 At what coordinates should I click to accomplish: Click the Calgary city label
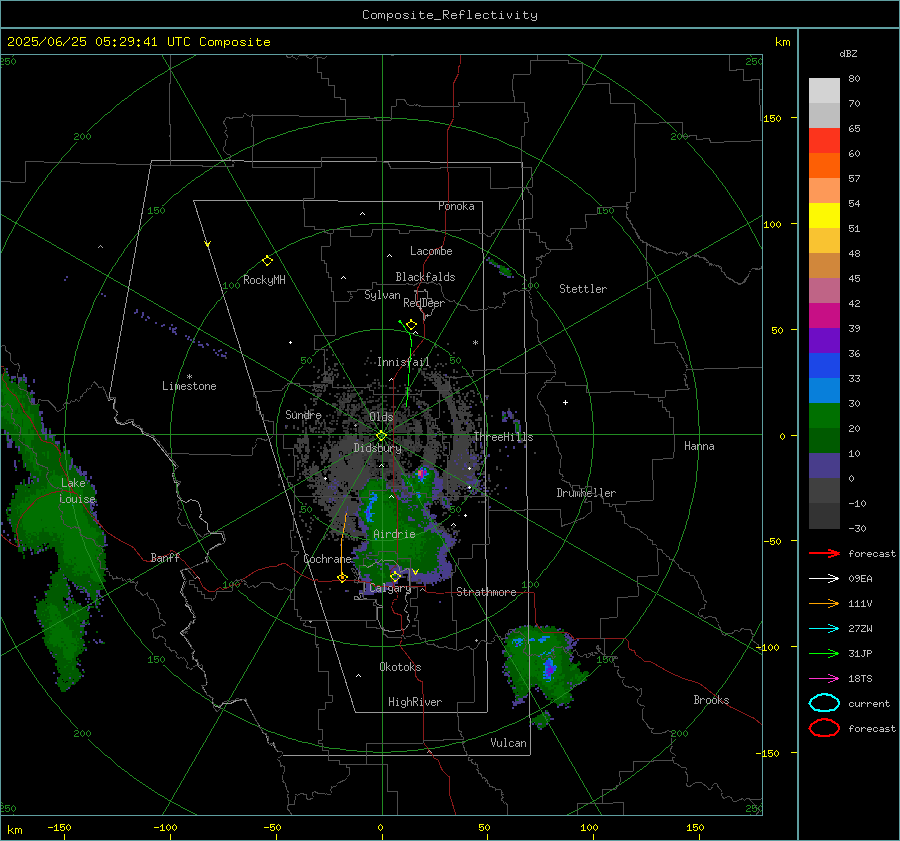coord(390,588)
